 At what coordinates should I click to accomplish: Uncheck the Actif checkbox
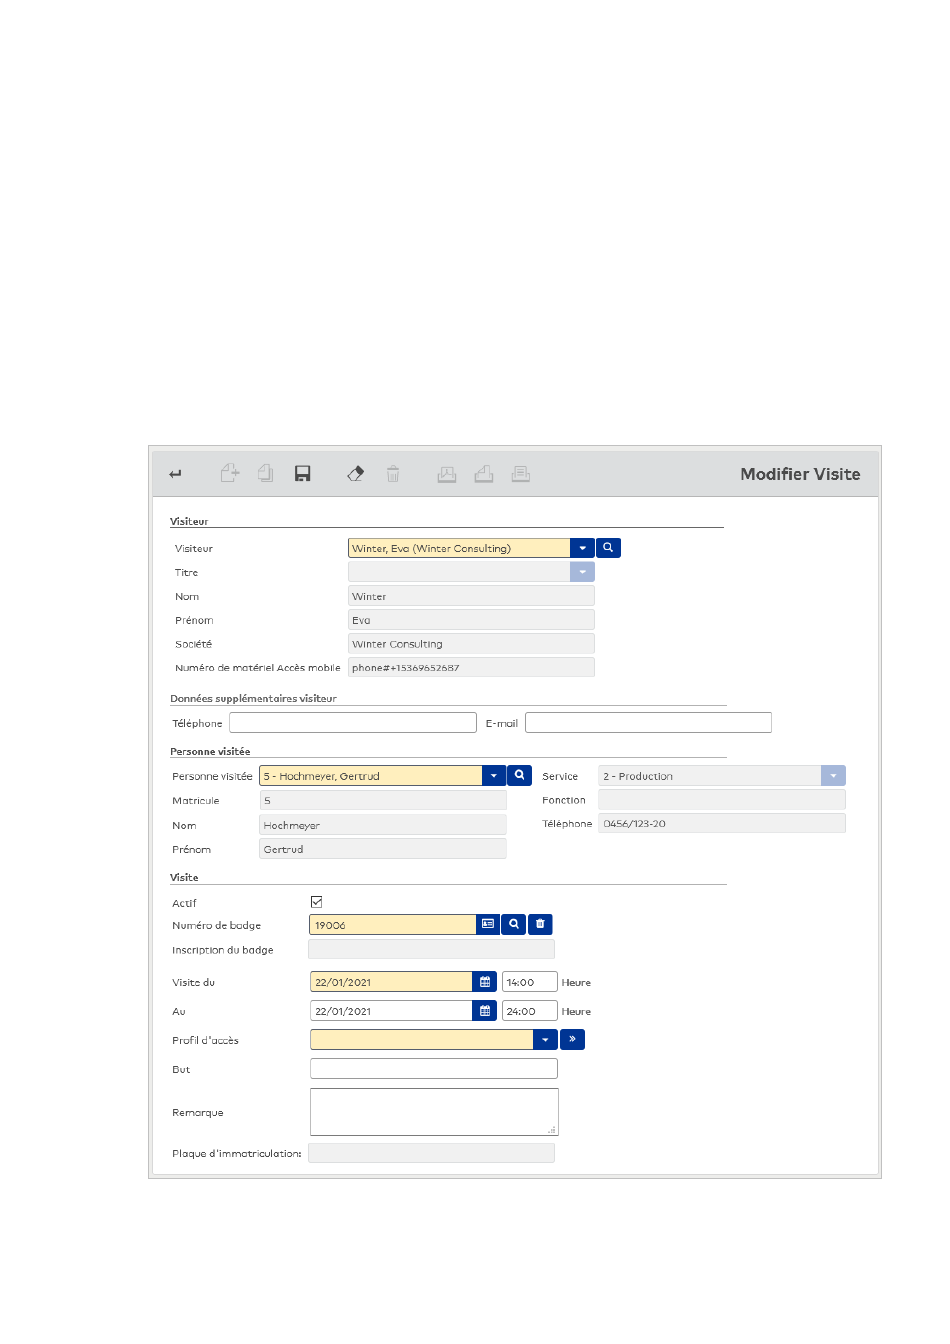(317, 902)
